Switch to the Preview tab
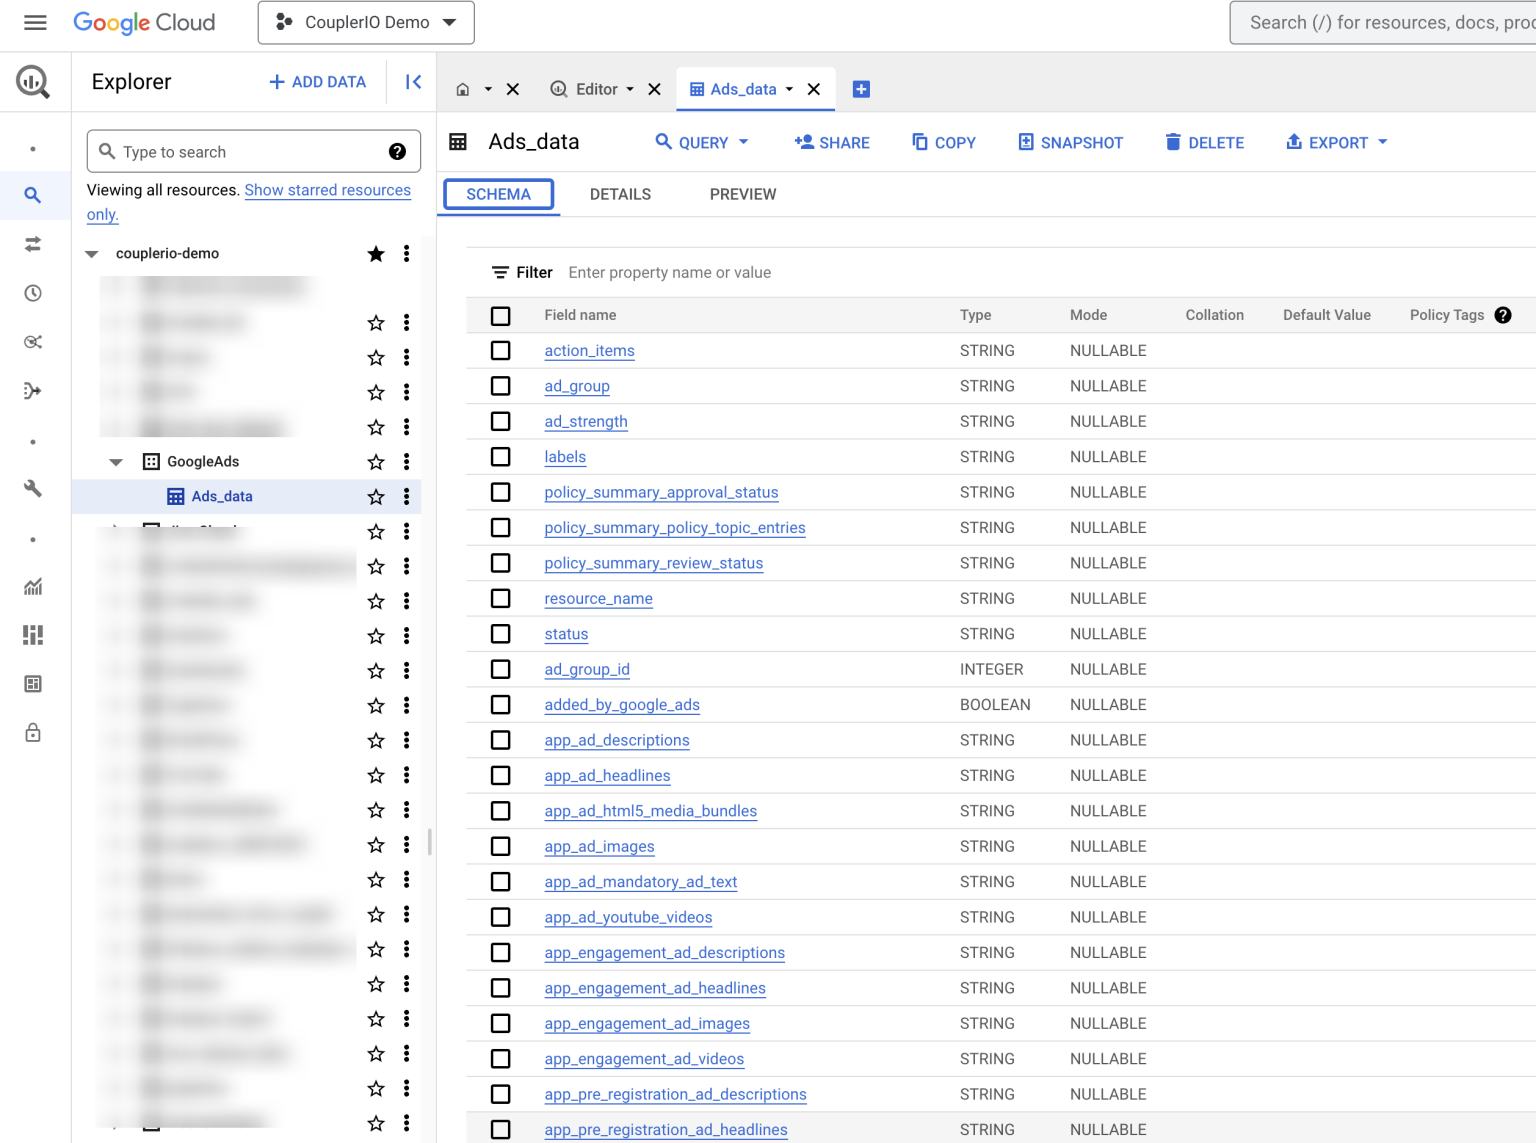1536x1143 pixels. (742, 194)
